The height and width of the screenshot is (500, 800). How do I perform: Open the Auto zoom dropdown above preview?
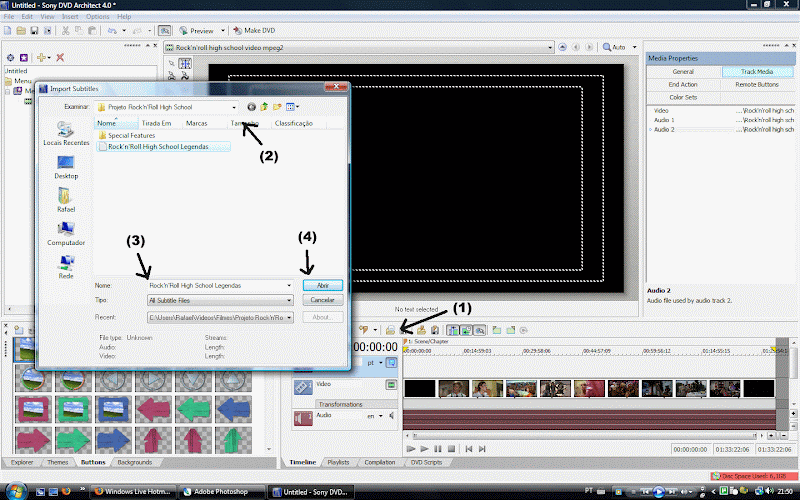tap(635, 47)
